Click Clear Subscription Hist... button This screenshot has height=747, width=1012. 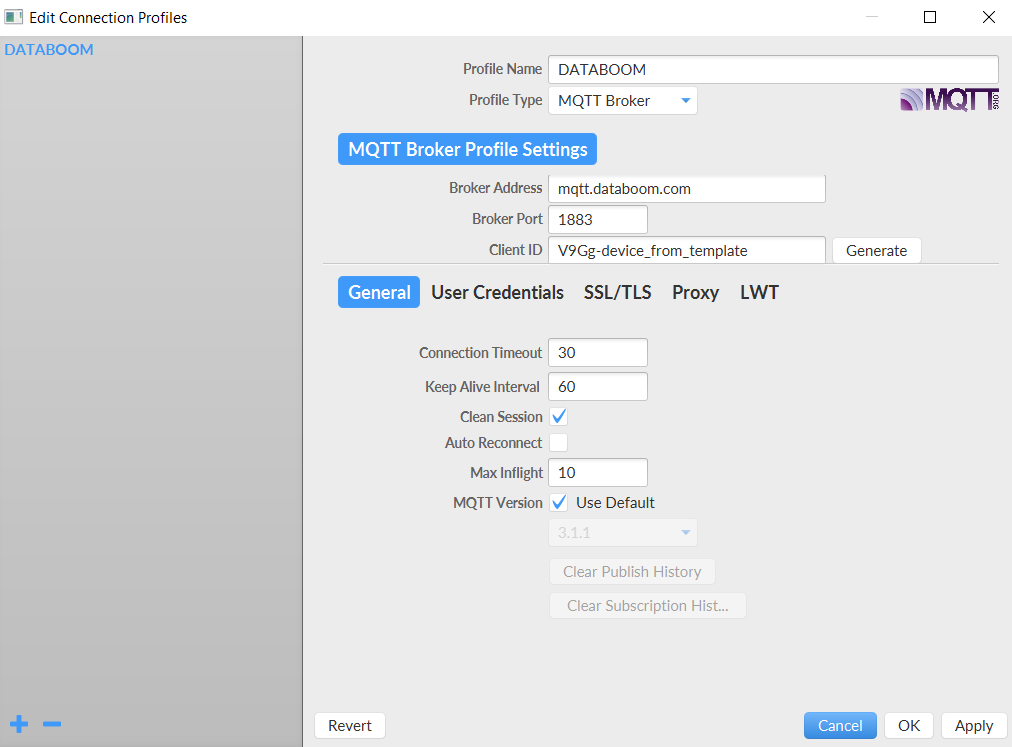pyautogui.click(x=647, y=606)
